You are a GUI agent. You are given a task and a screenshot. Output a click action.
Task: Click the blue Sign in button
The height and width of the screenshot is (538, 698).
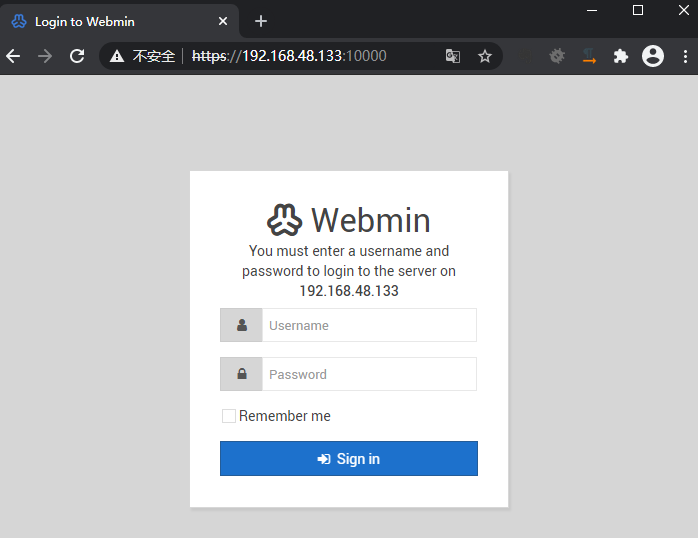(349, 458)
